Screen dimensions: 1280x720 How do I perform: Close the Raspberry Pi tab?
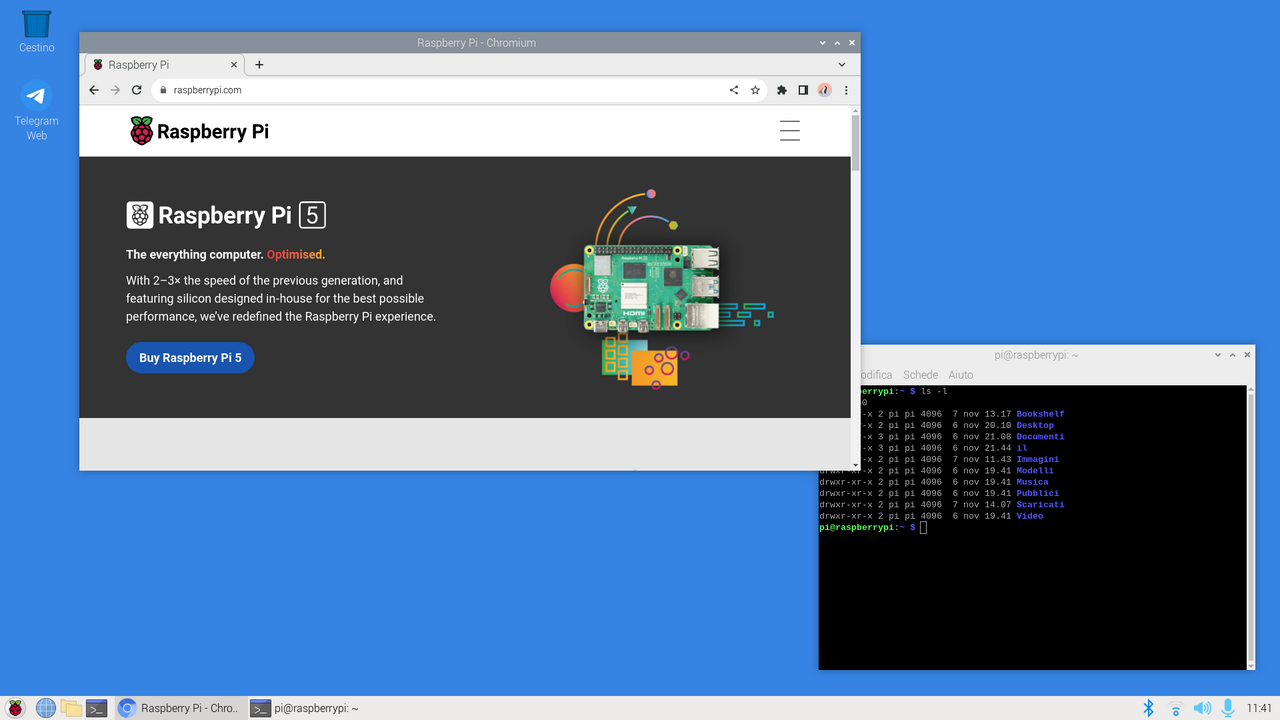click(235, 65)
